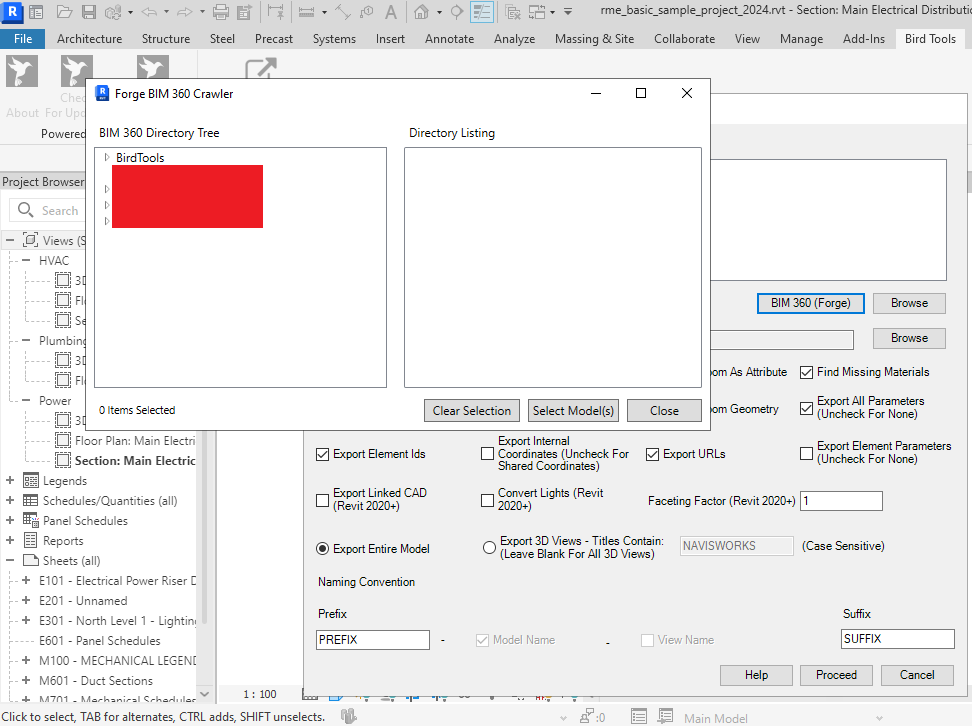Toggle Export Internal Coordinates checkbox

pos(487,454)
